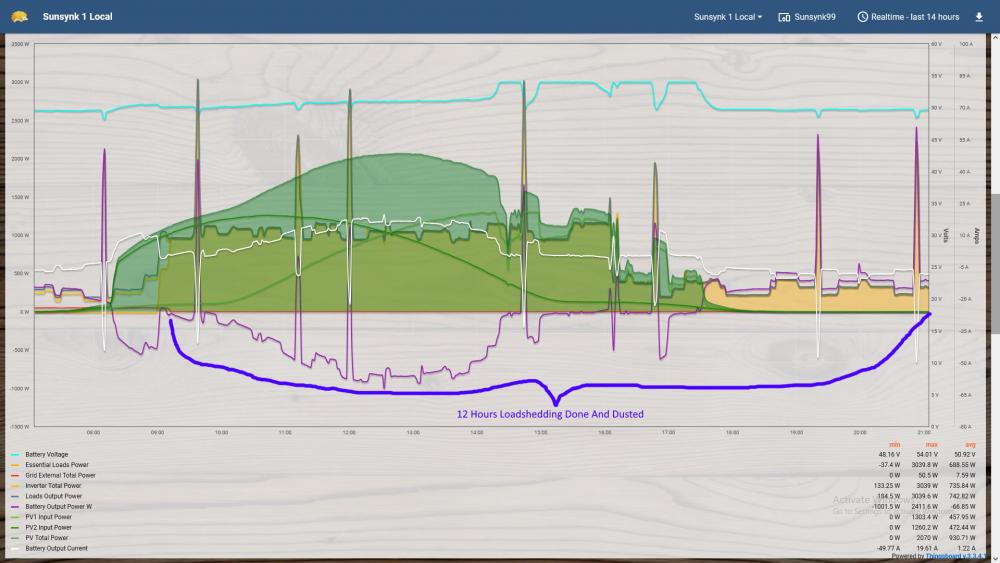The height and width of the screenshot is (563, 1000).
Task: Click the entity devices icon beside Sunsynk99
Action: (x=784, y=17)
